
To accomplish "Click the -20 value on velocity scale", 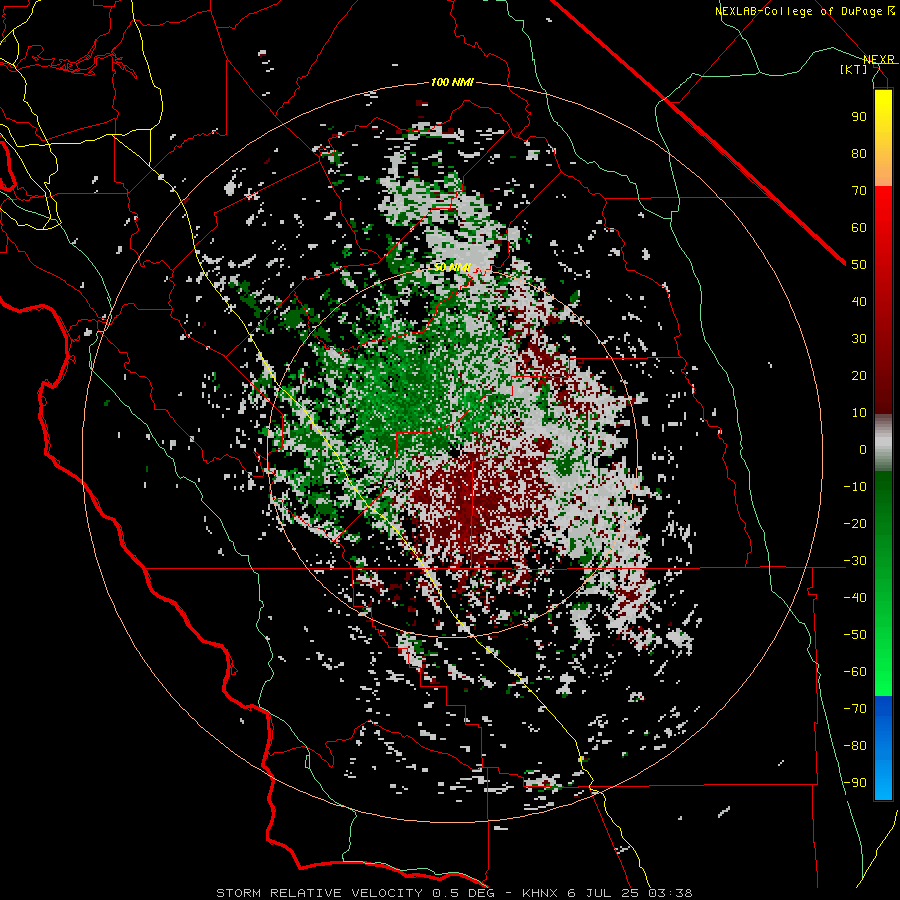I will click(855, 523).
